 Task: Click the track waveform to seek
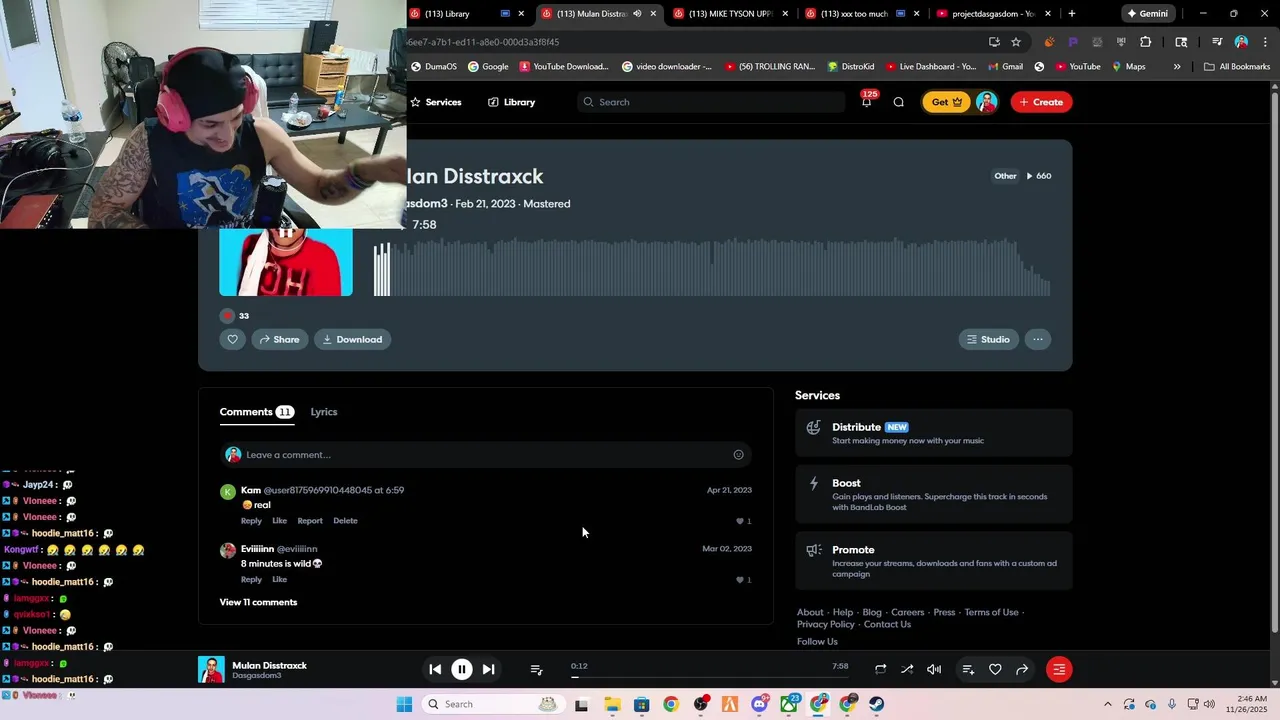tap(712, 267)
